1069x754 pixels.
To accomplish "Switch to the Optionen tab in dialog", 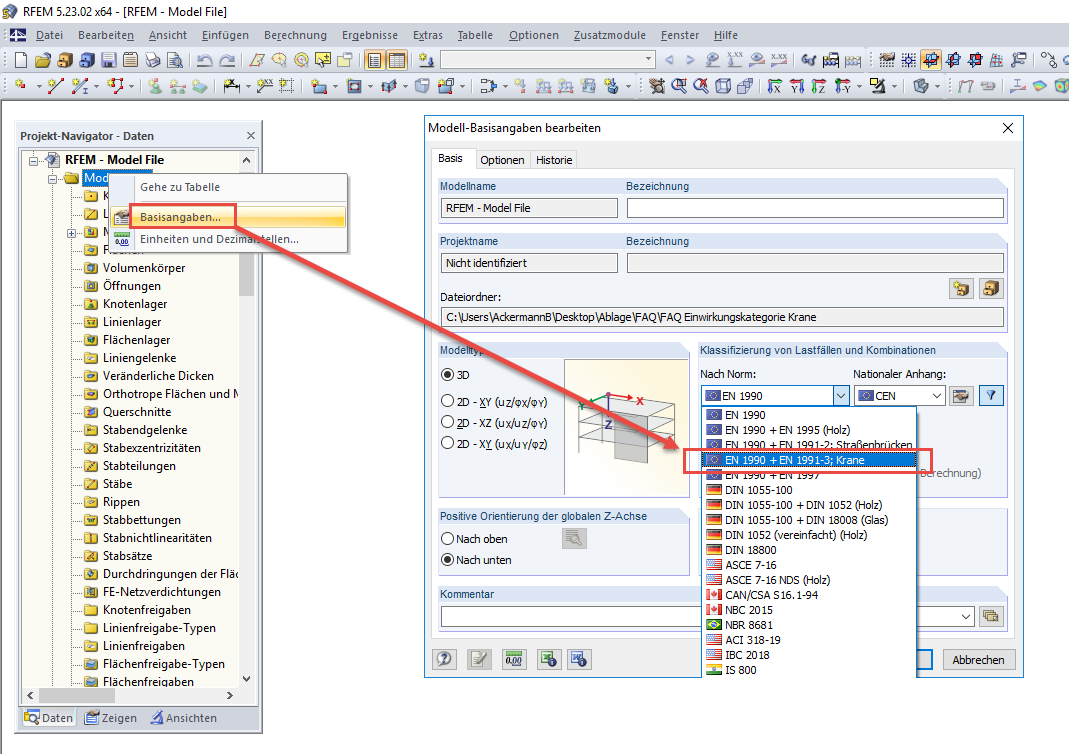I will (x=502, y=160).
